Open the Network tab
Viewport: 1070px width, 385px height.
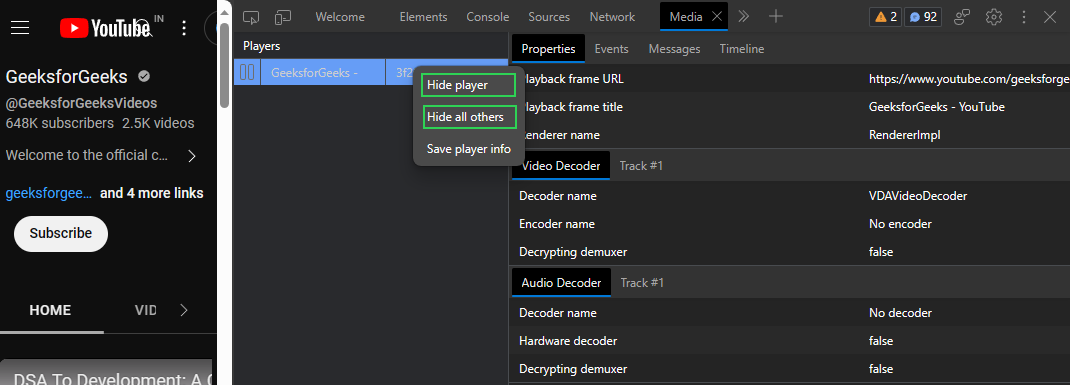click(x=612, y=17)
